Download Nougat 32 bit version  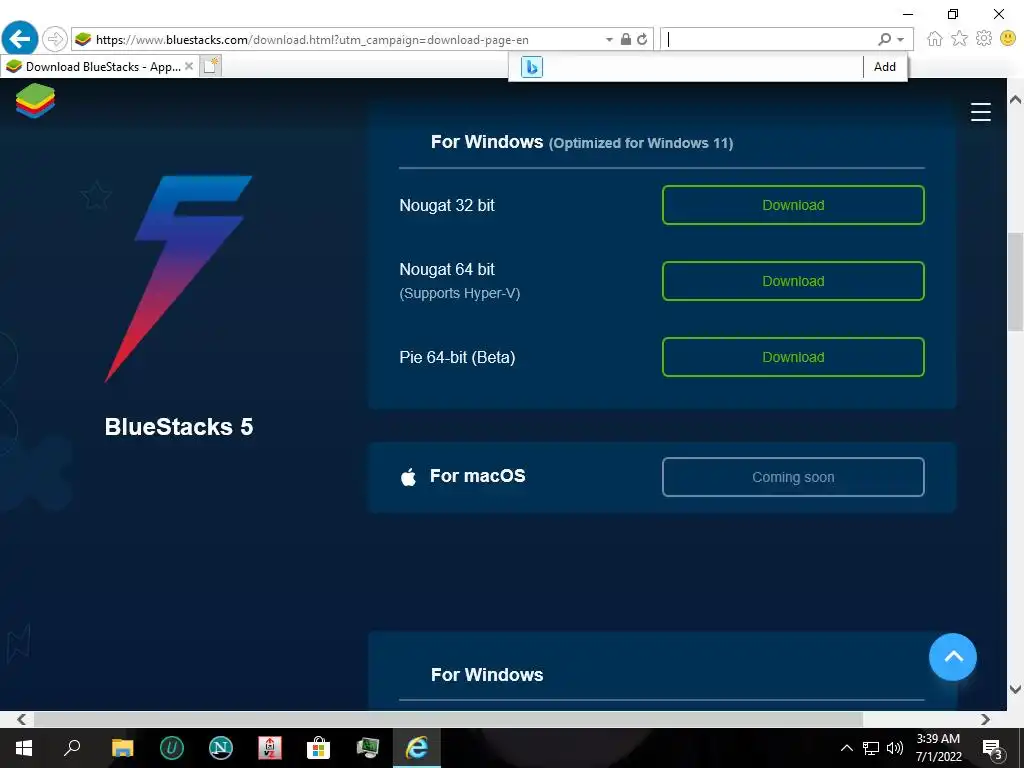point(793,205)
